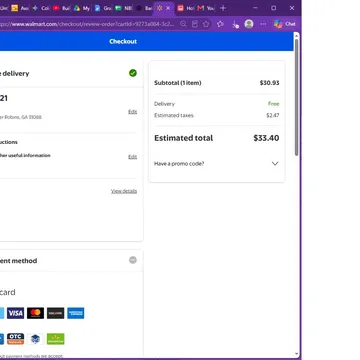Viewport: 360px width, 360px height.
Task: Click the $33.40 estimated total amount
Action: pos(266,138)
